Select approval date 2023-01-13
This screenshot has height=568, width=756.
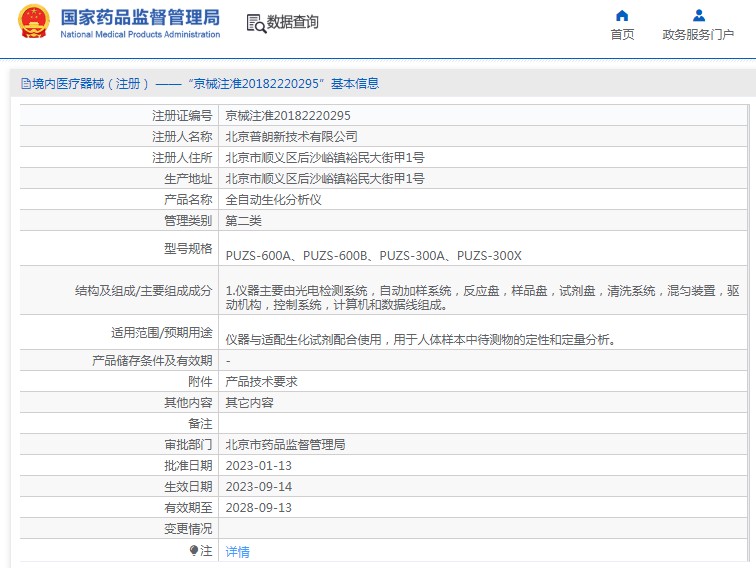[258, 466]
